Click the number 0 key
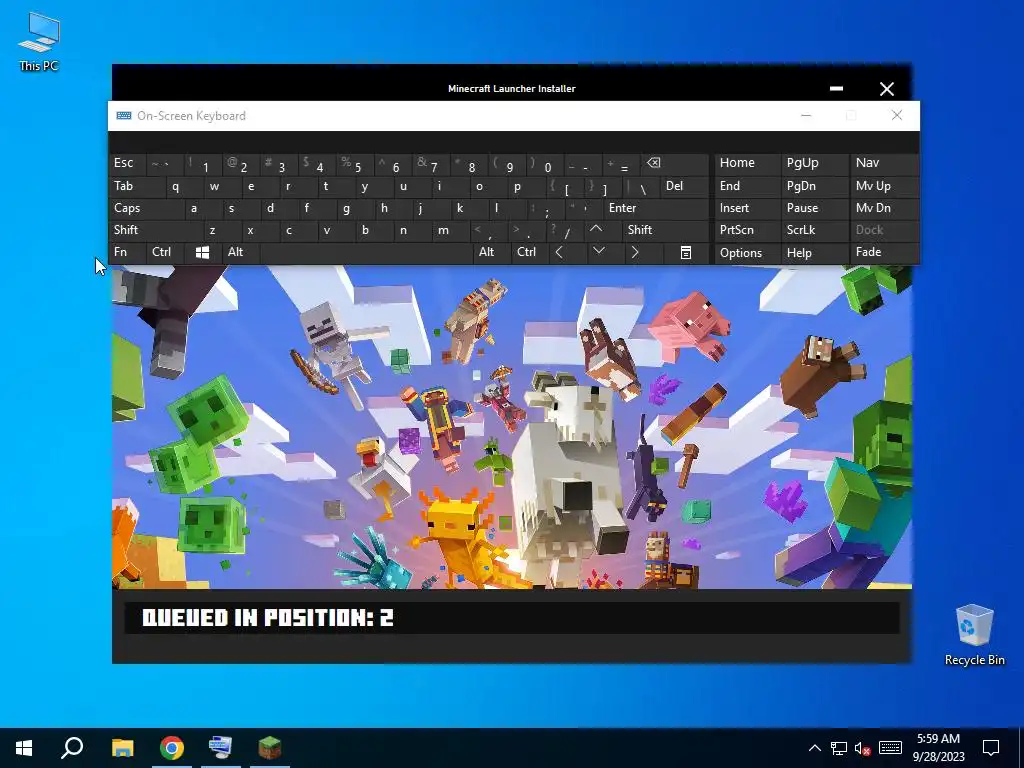 [x=546, y=165]
